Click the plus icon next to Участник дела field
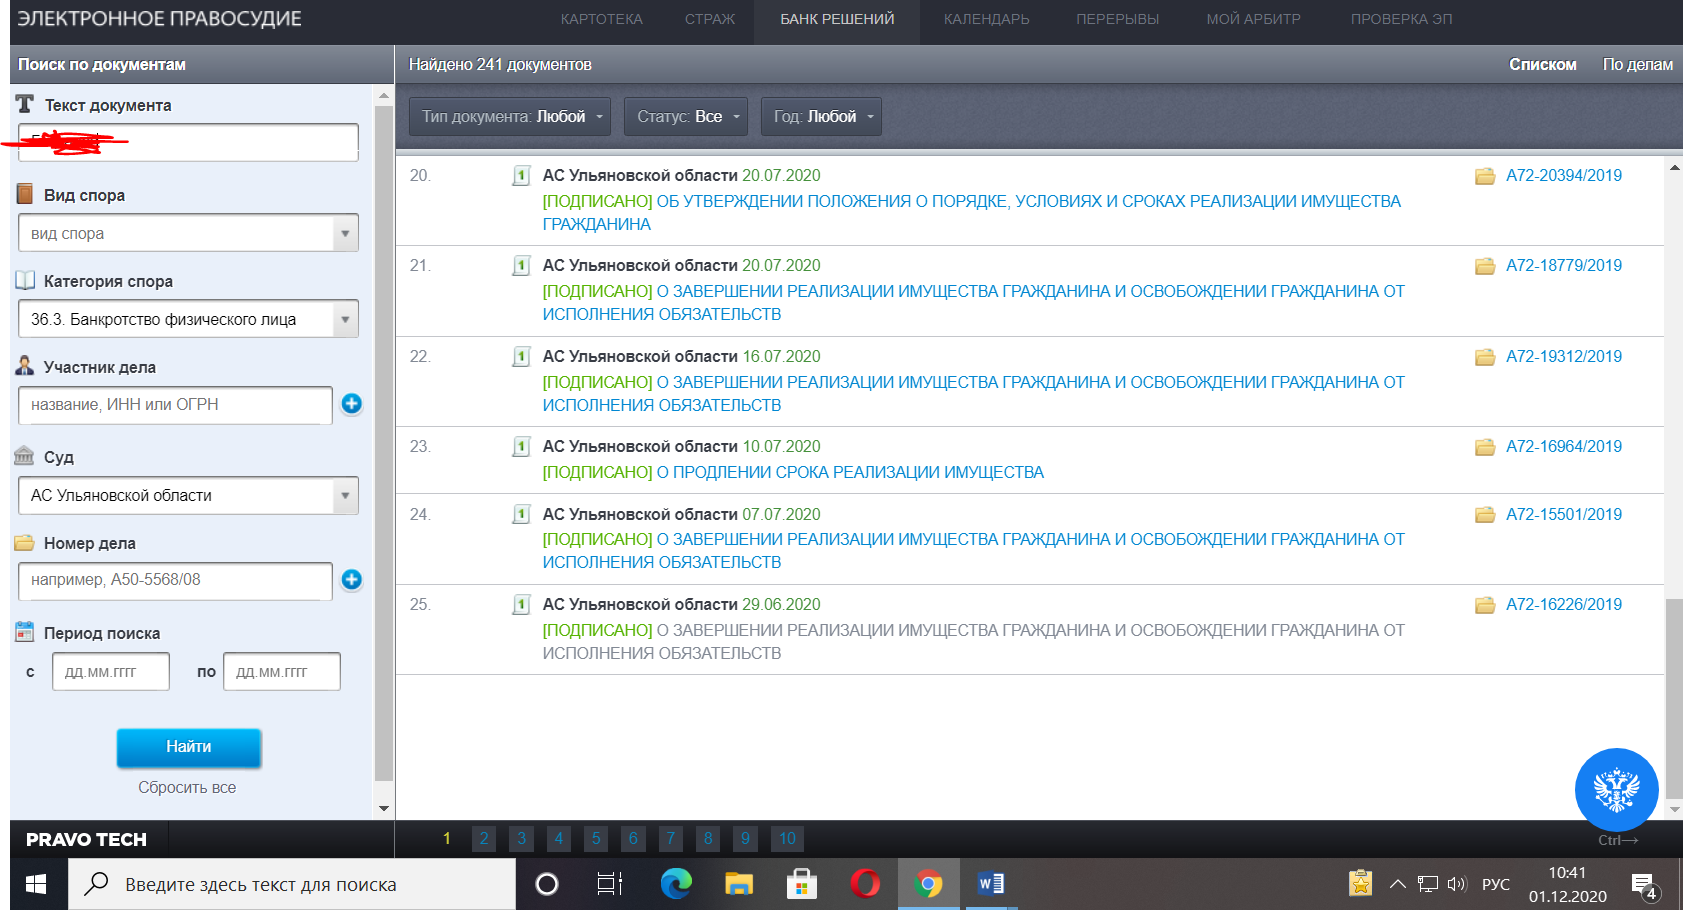 coord(351,404)
